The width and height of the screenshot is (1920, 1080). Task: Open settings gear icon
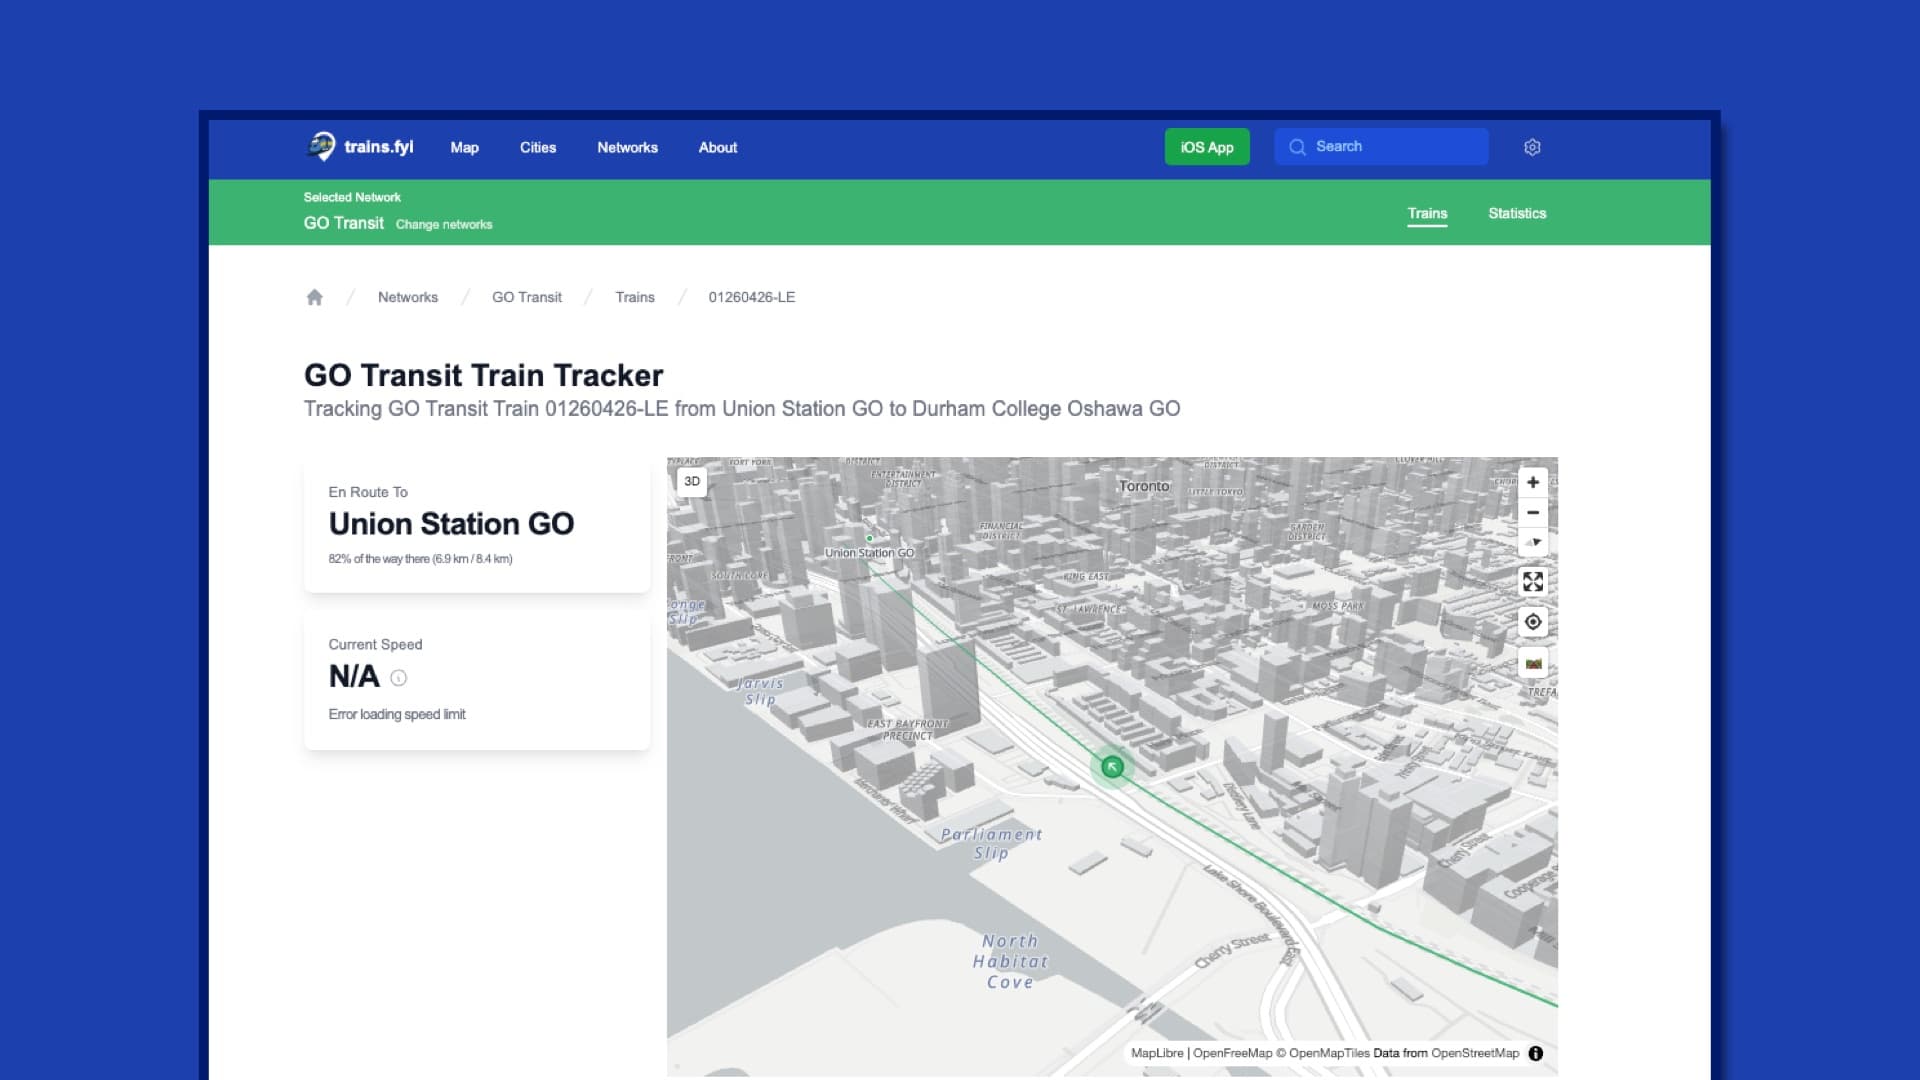pos(1531,147)
